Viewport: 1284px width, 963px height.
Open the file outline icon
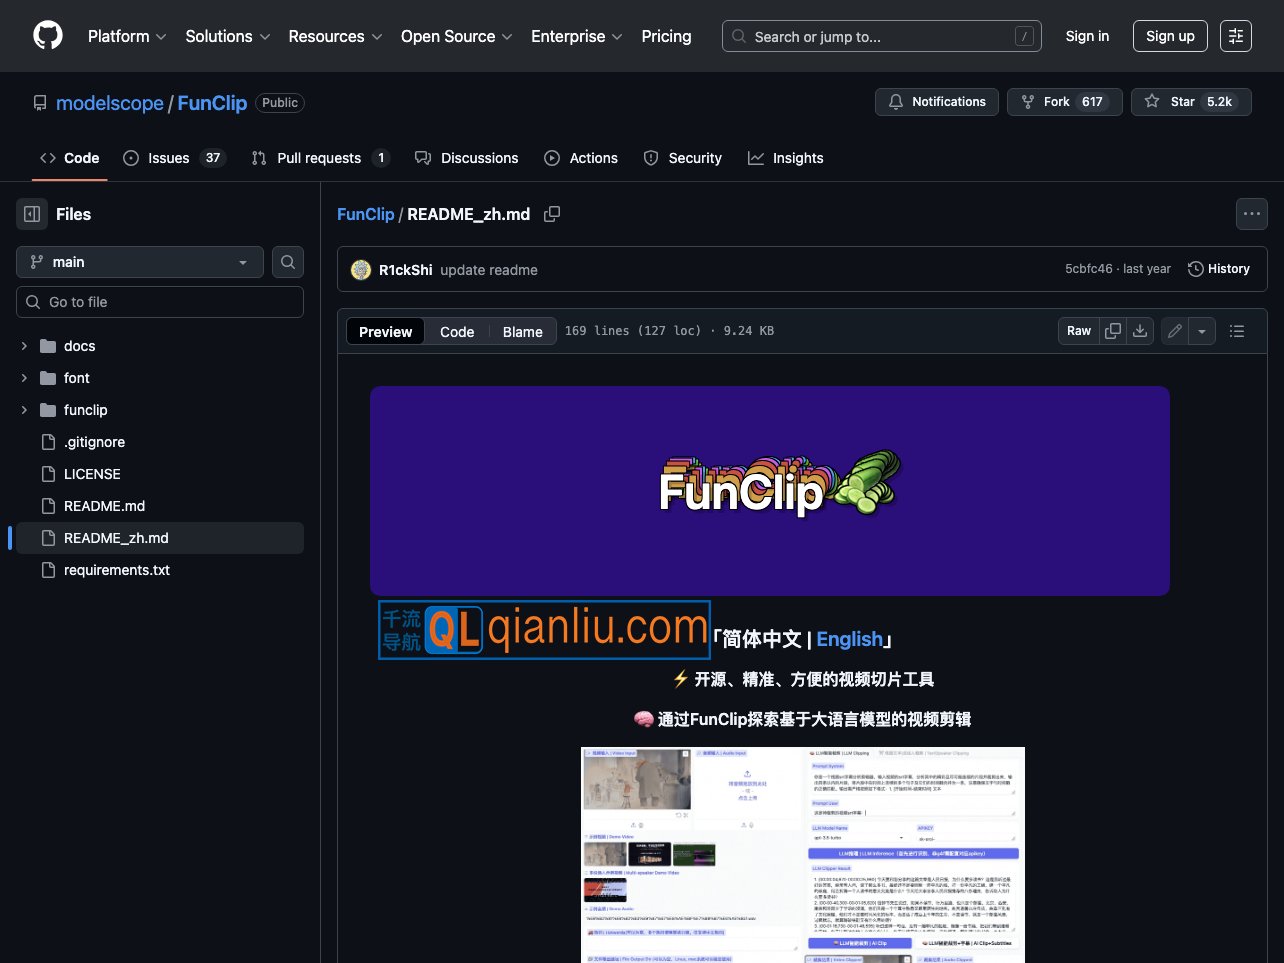tap(1237, 330)
